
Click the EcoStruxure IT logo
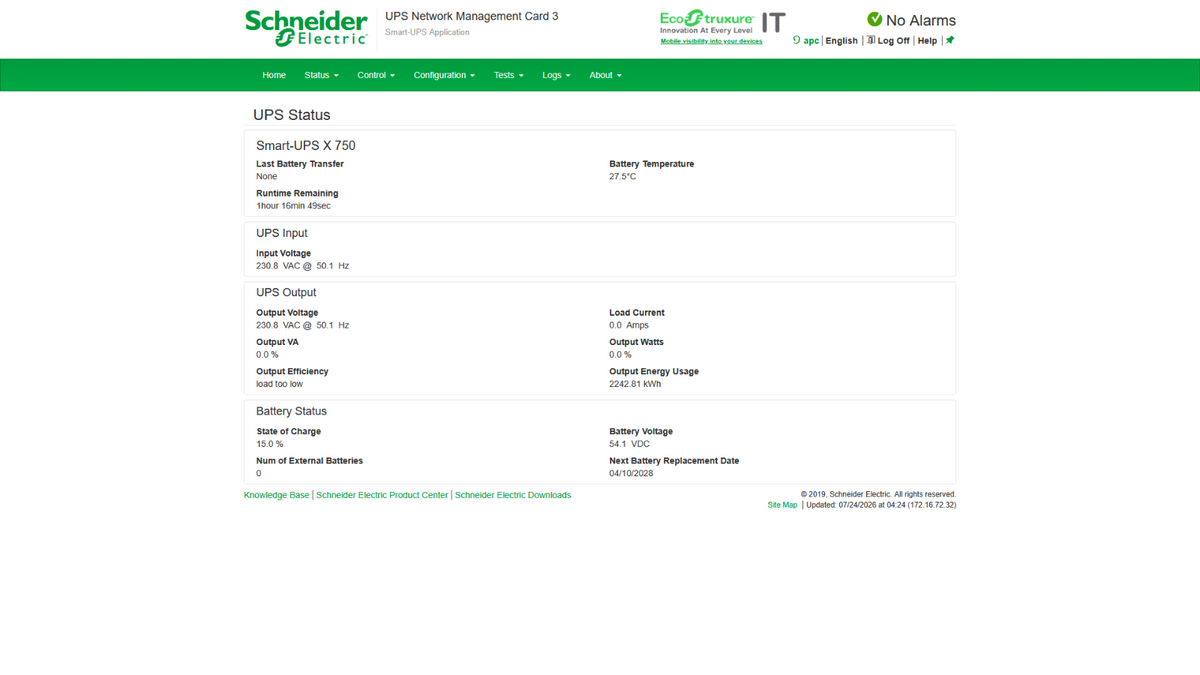(x=722, y=23)
